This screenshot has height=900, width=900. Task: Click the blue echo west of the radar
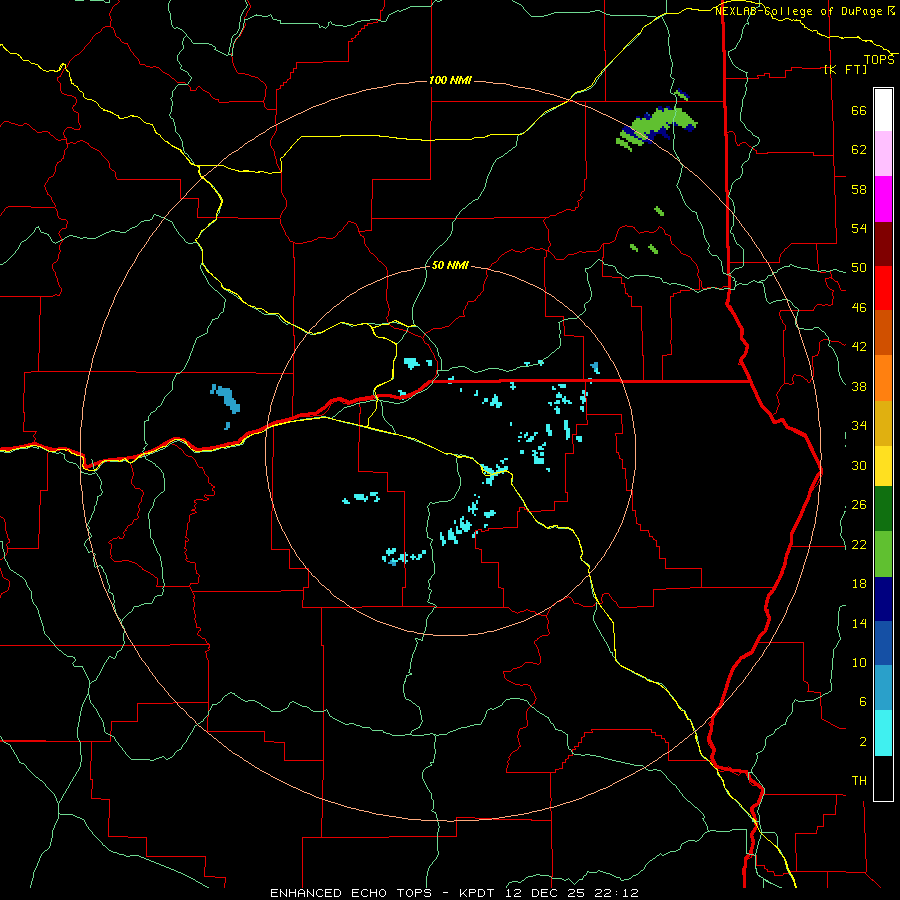(226, 399)
